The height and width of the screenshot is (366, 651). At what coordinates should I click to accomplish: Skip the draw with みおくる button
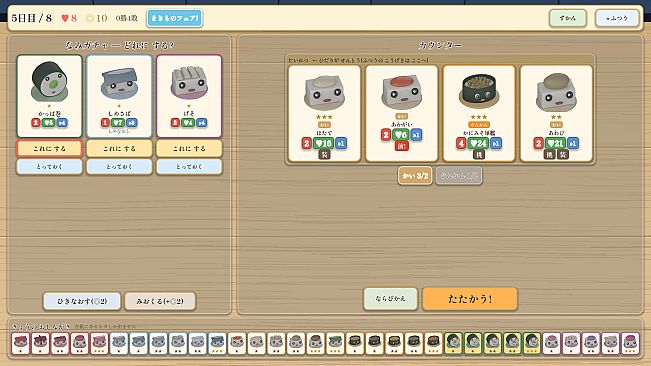click(160, 301)
